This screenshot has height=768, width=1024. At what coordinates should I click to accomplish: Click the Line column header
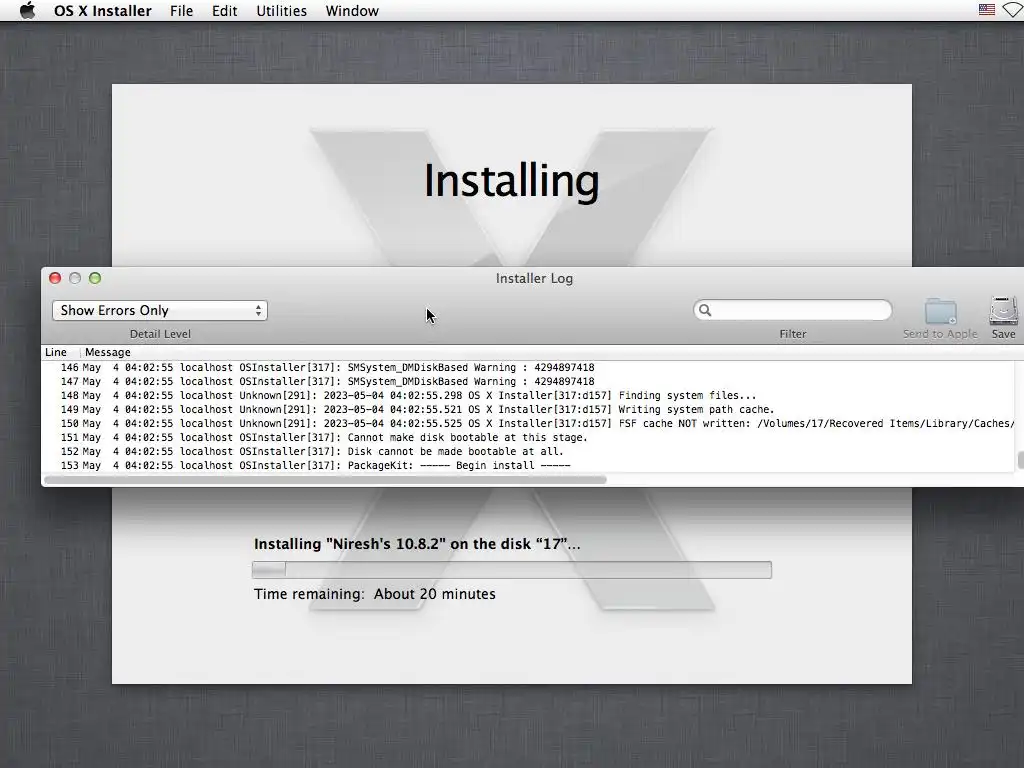pyautogui.click(x=56, y=352)
